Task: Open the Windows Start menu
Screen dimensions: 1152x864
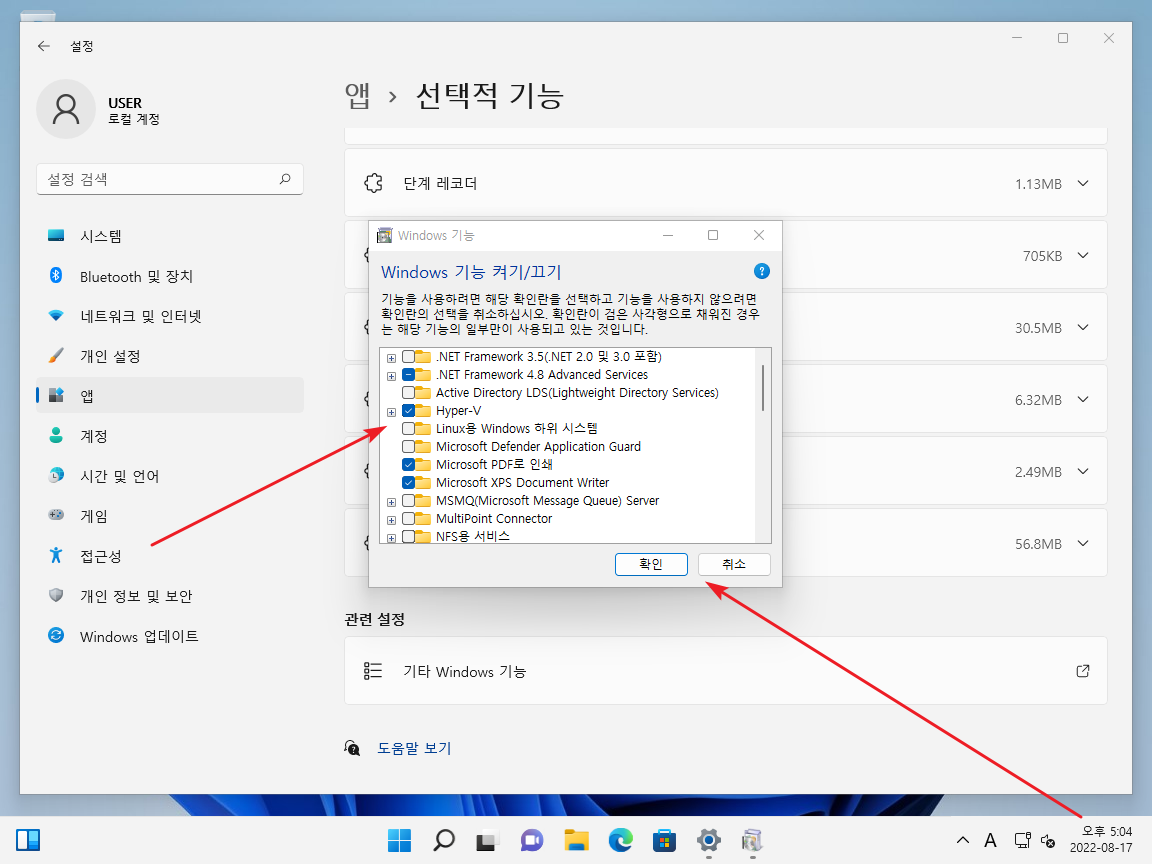Action: click(400, 840)
